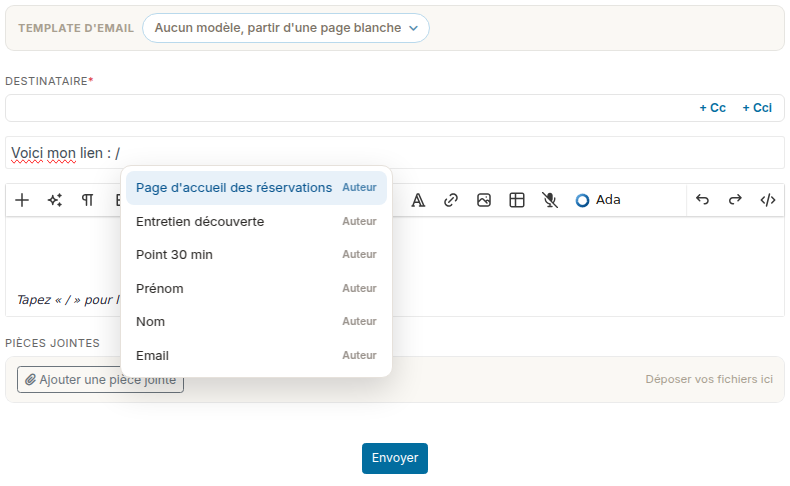Switch to HTML source code view
The image size is (790, 486).
(768, 200)
